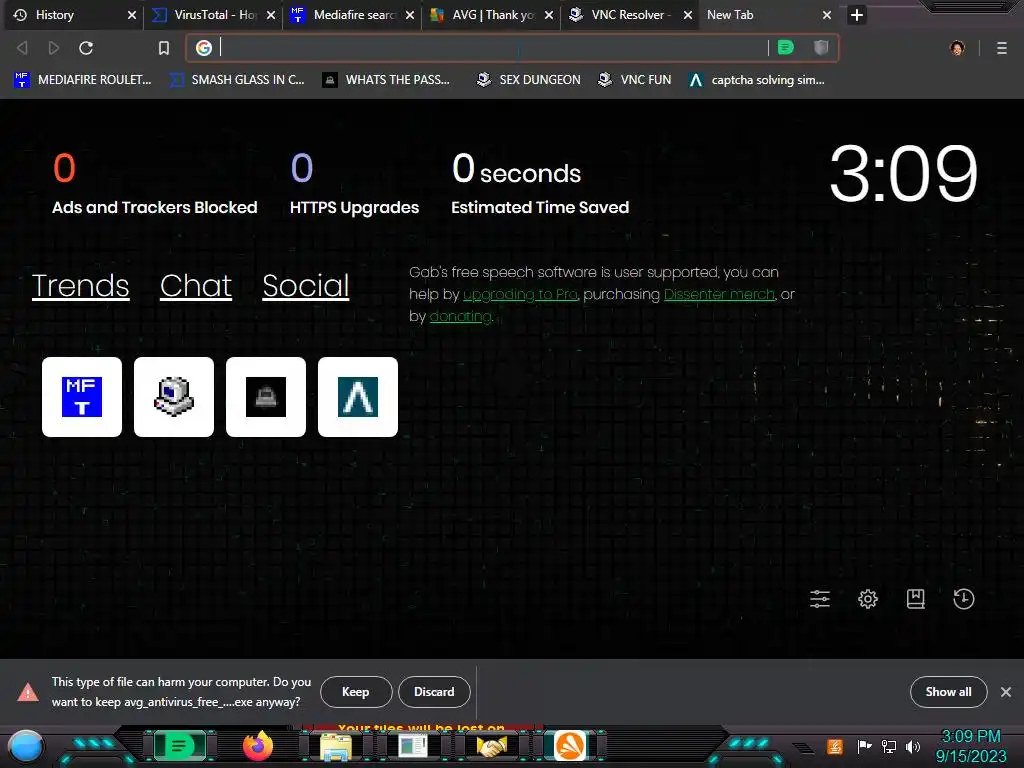Go forward with the forward arrow
The height and width of the screenshot is (768, 1024).
tap(54, 48)
